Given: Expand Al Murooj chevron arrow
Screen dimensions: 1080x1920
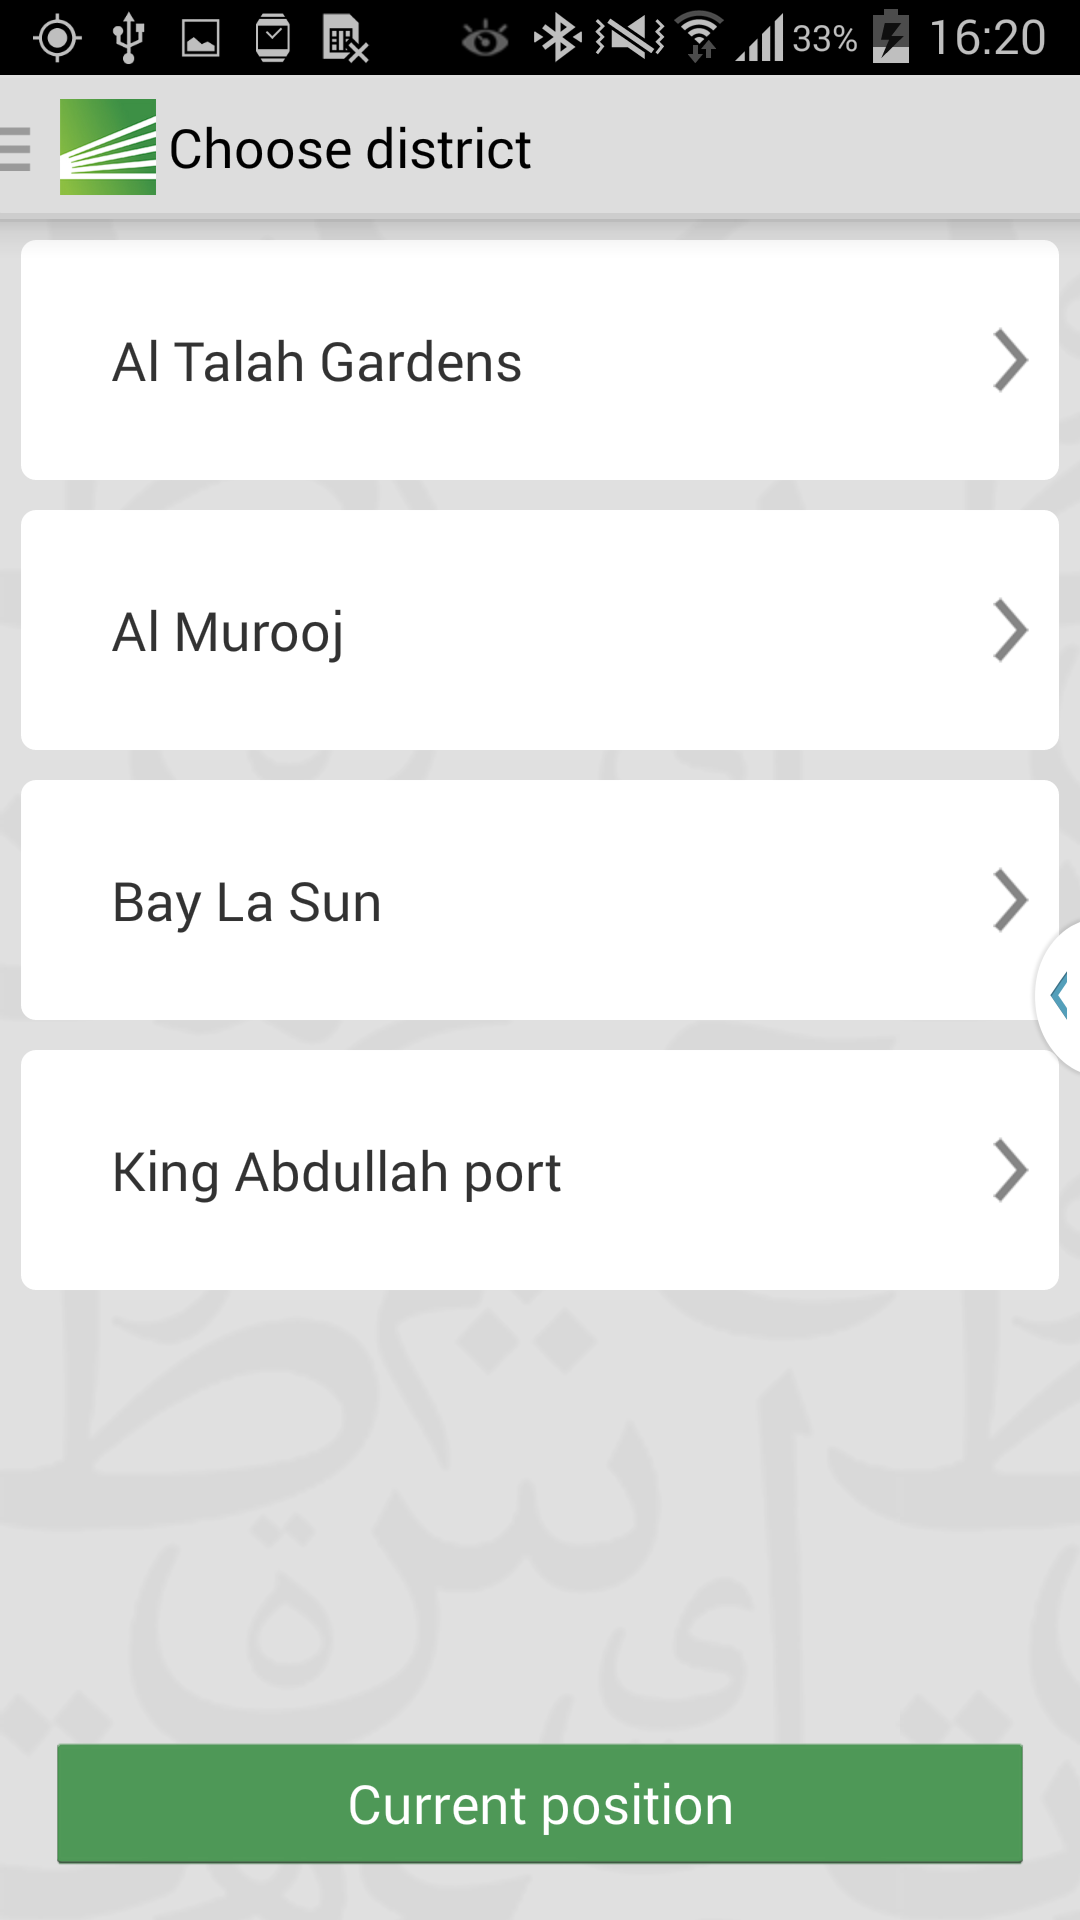Looking at the screenshot, I should pos(1010,630).
